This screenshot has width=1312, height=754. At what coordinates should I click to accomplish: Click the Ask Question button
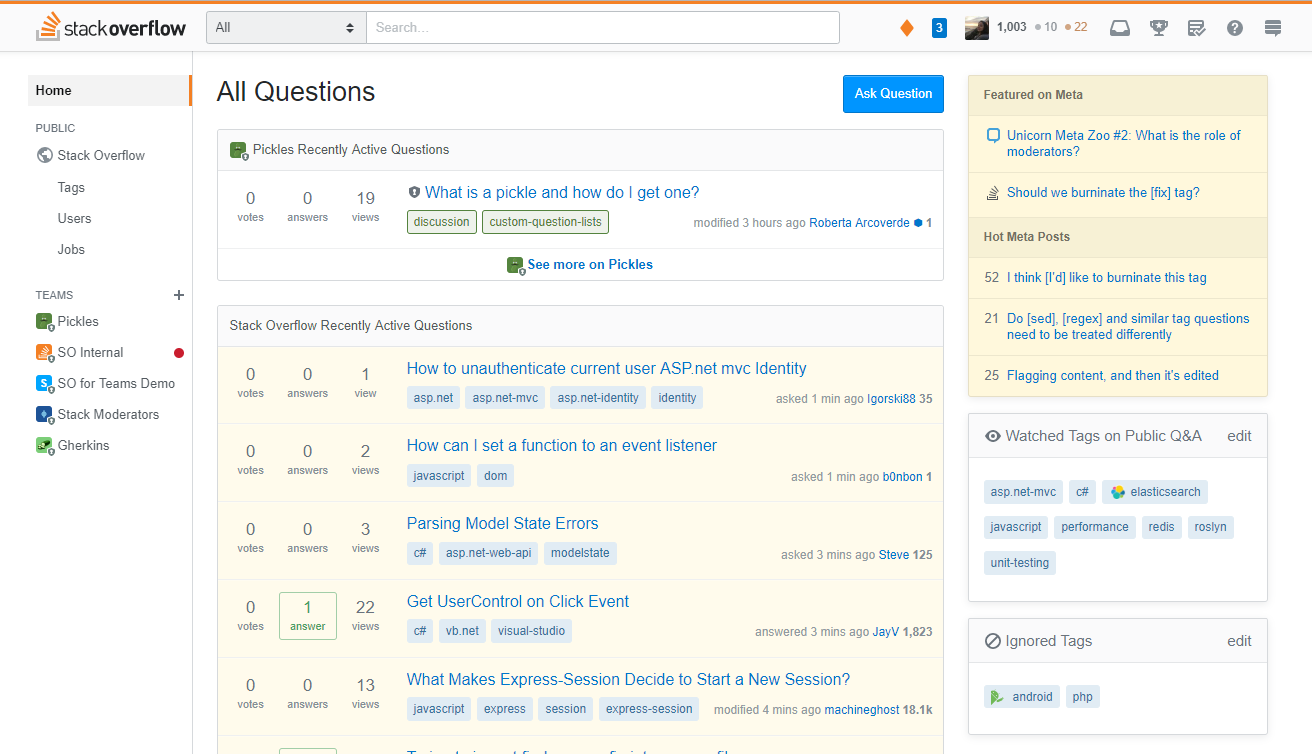coord(893,94)
